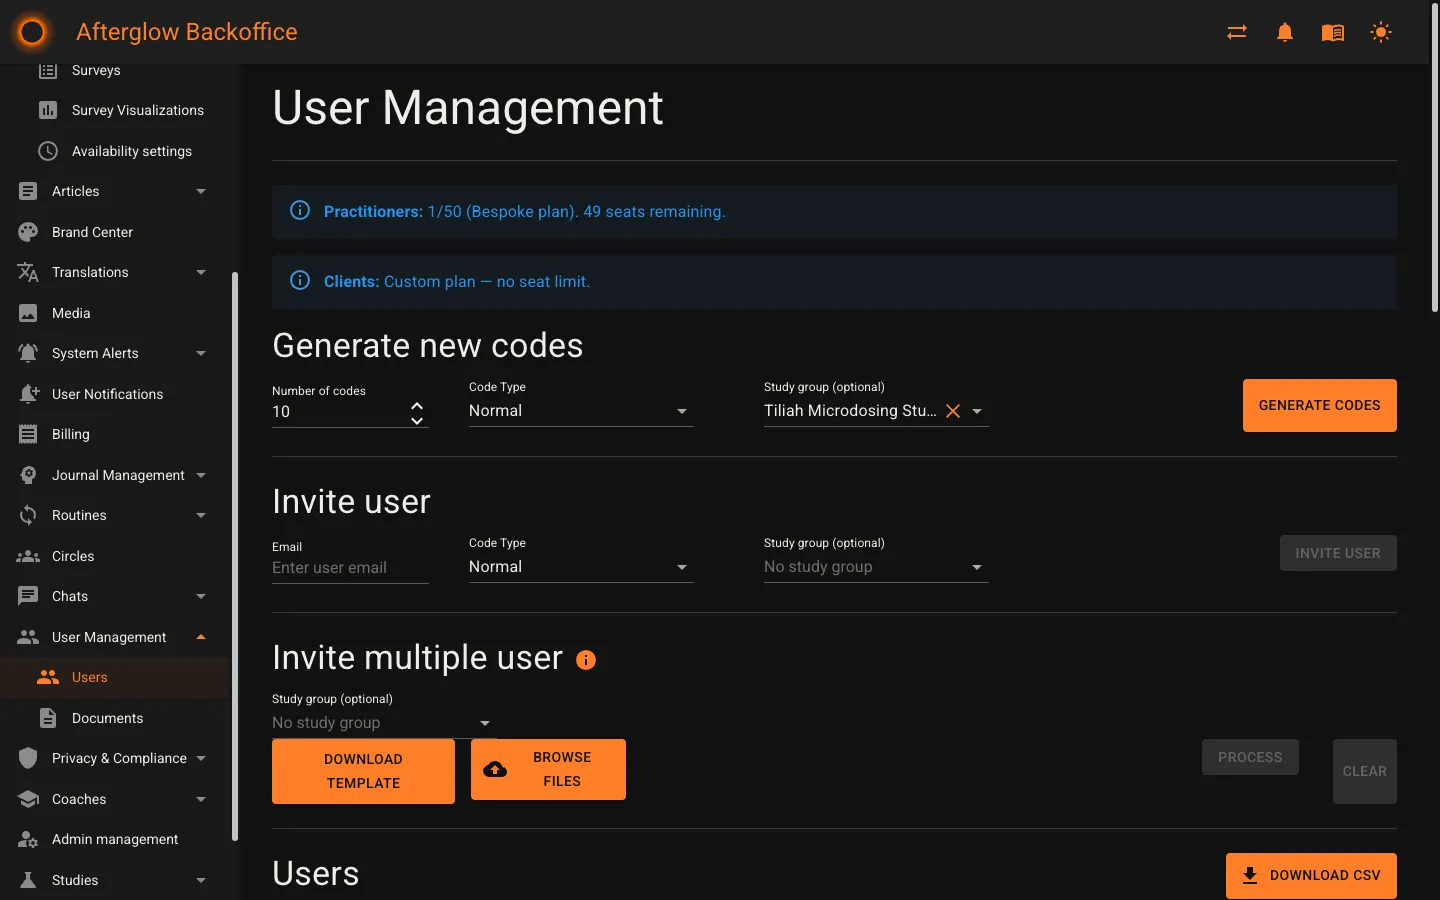Clear the Tiliah Microdosing study group selection
The height and width of the screenshot is (900, 1440).
(x=953, y=411)
